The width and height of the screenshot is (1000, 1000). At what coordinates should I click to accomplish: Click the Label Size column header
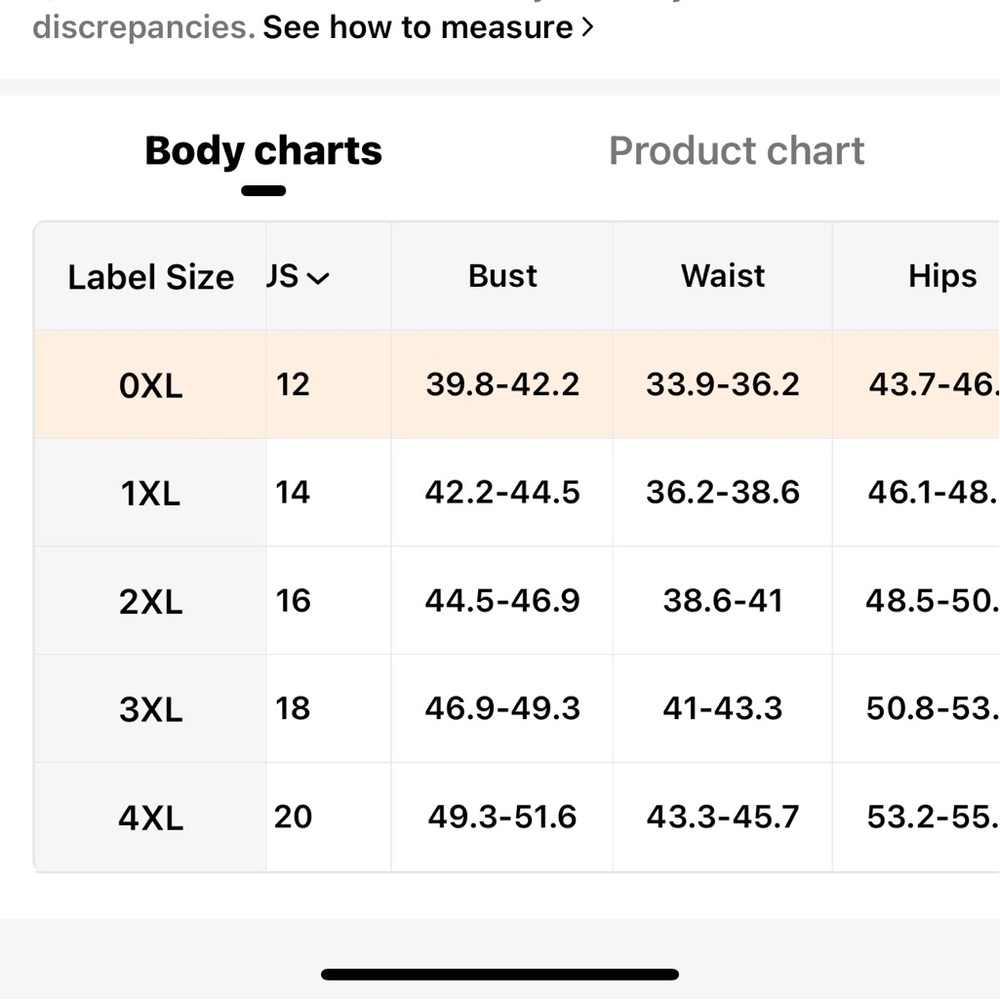151,277
